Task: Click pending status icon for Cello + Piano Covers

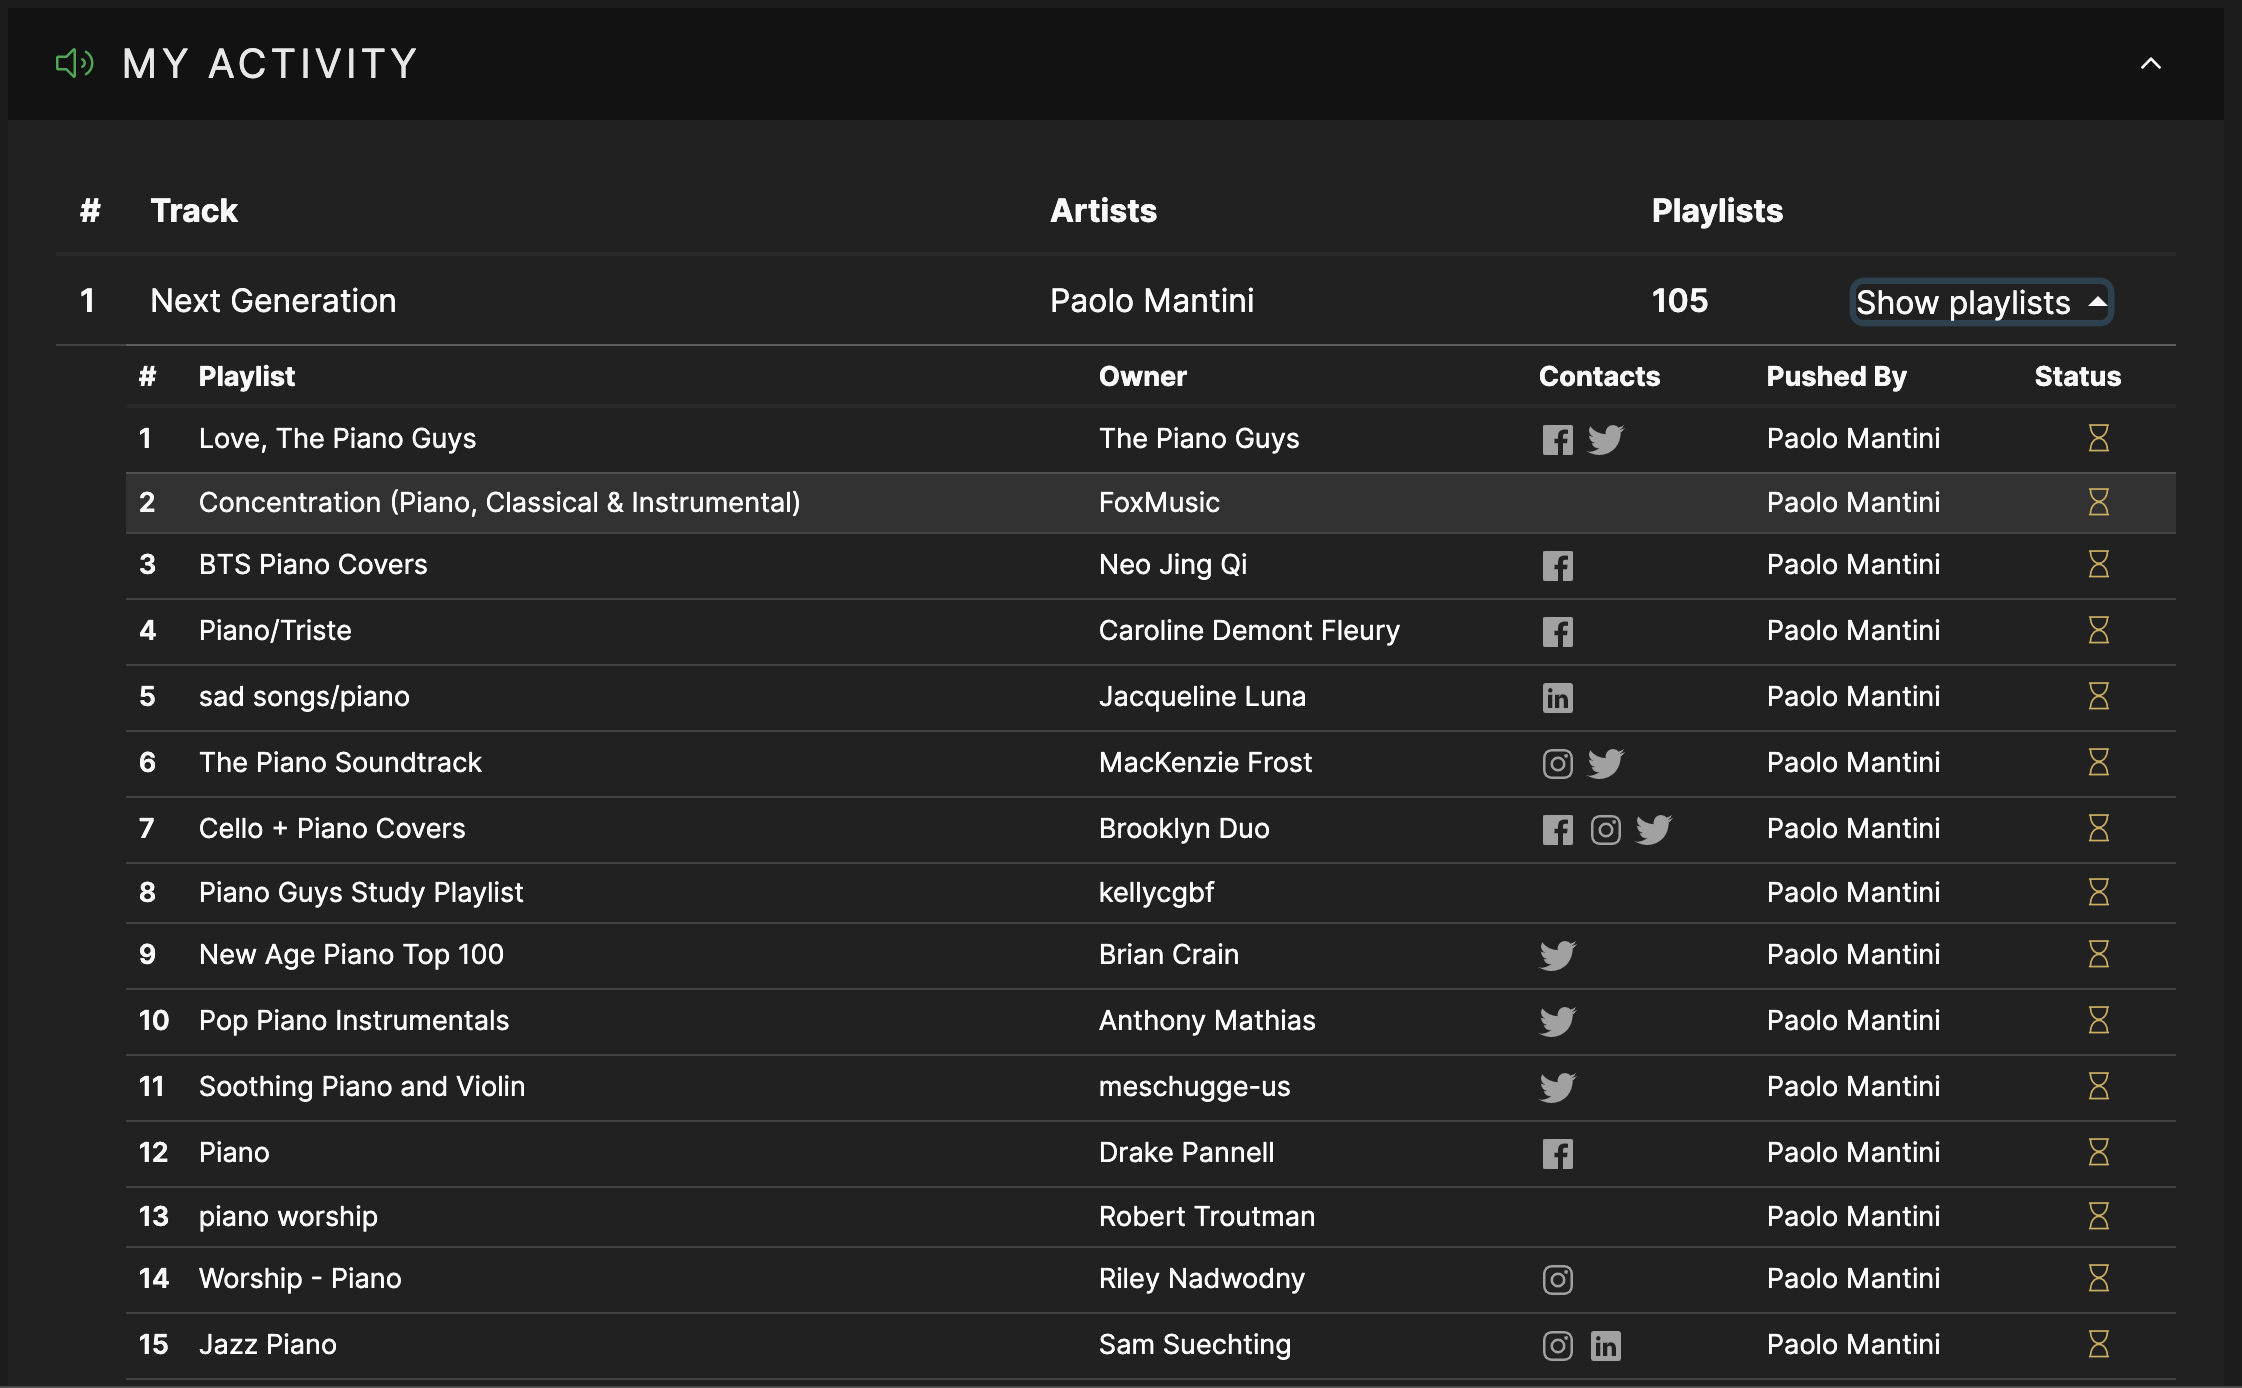Action: 2099,828
